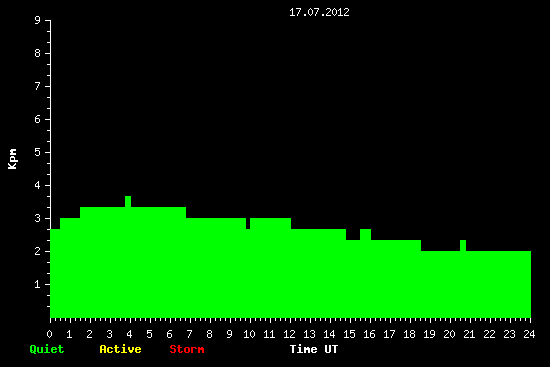Viewport: 550px width, 367px height.
Task: Click the Y-axis value 9
Action: [38, 20]
